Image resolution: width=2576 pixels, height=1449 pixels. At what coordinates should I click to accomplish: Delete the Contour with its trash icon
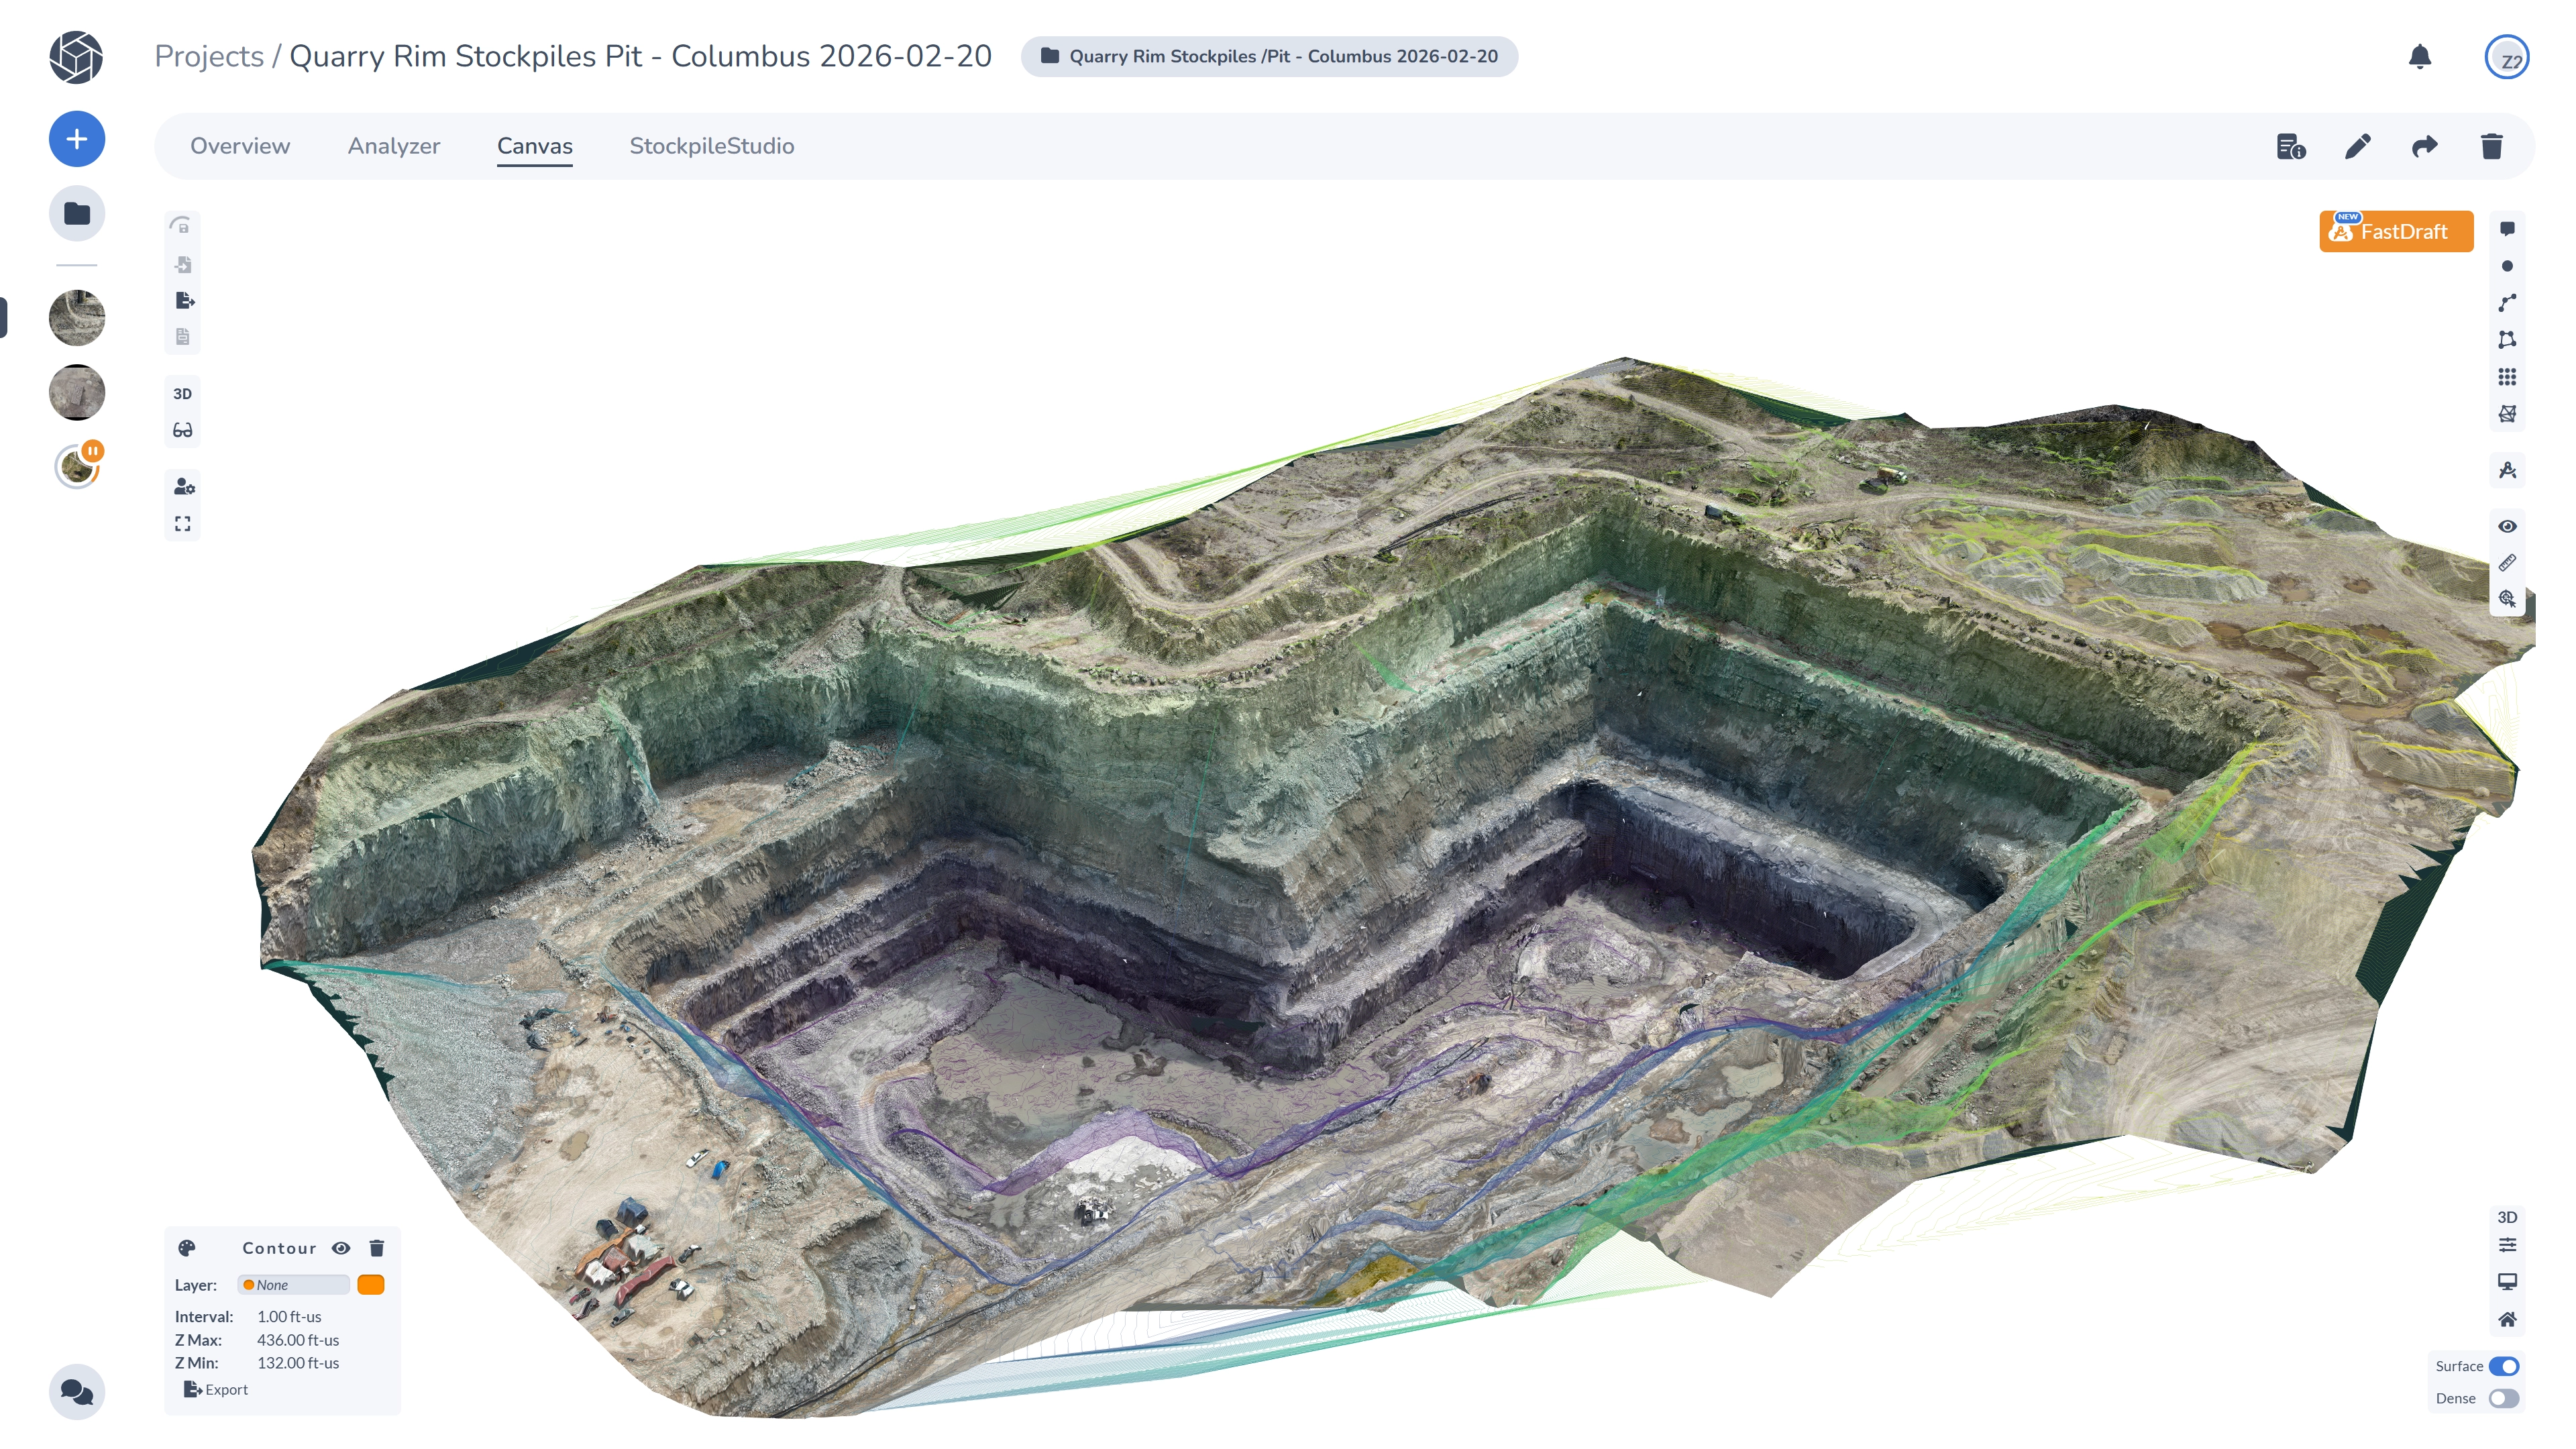[x=377, y=1248]
